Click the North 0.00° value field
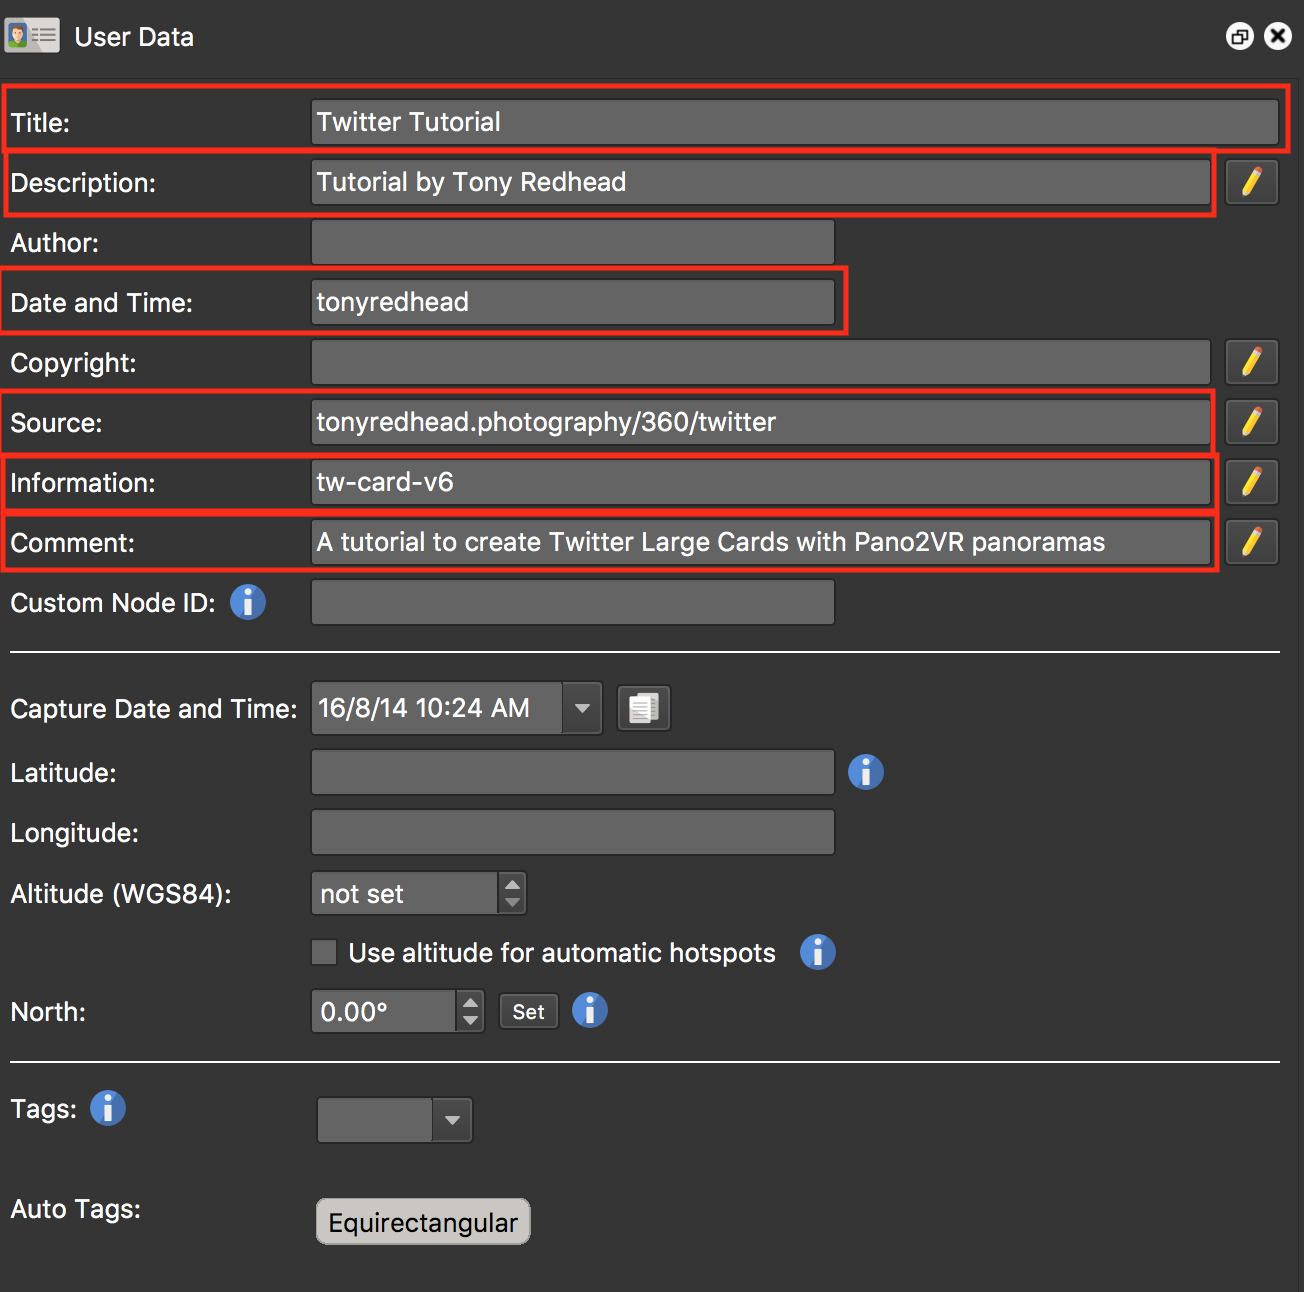This screenshot has height=1292, width=1304. tap(384, 1011)
